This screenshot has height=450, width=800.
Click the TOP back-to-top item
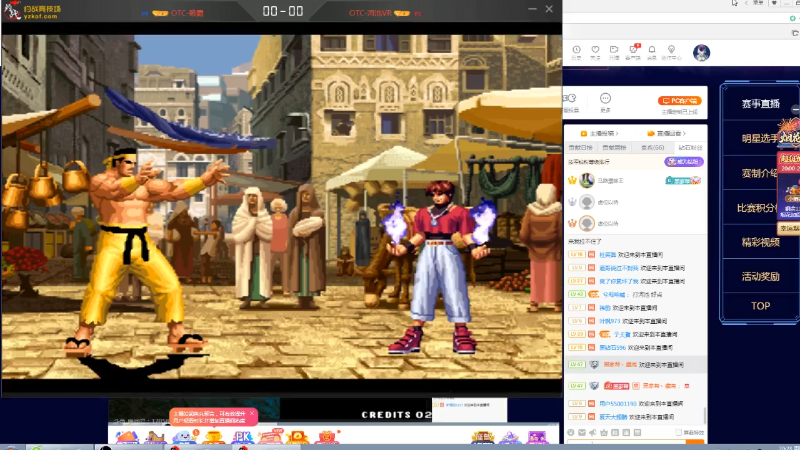(760, 306)
